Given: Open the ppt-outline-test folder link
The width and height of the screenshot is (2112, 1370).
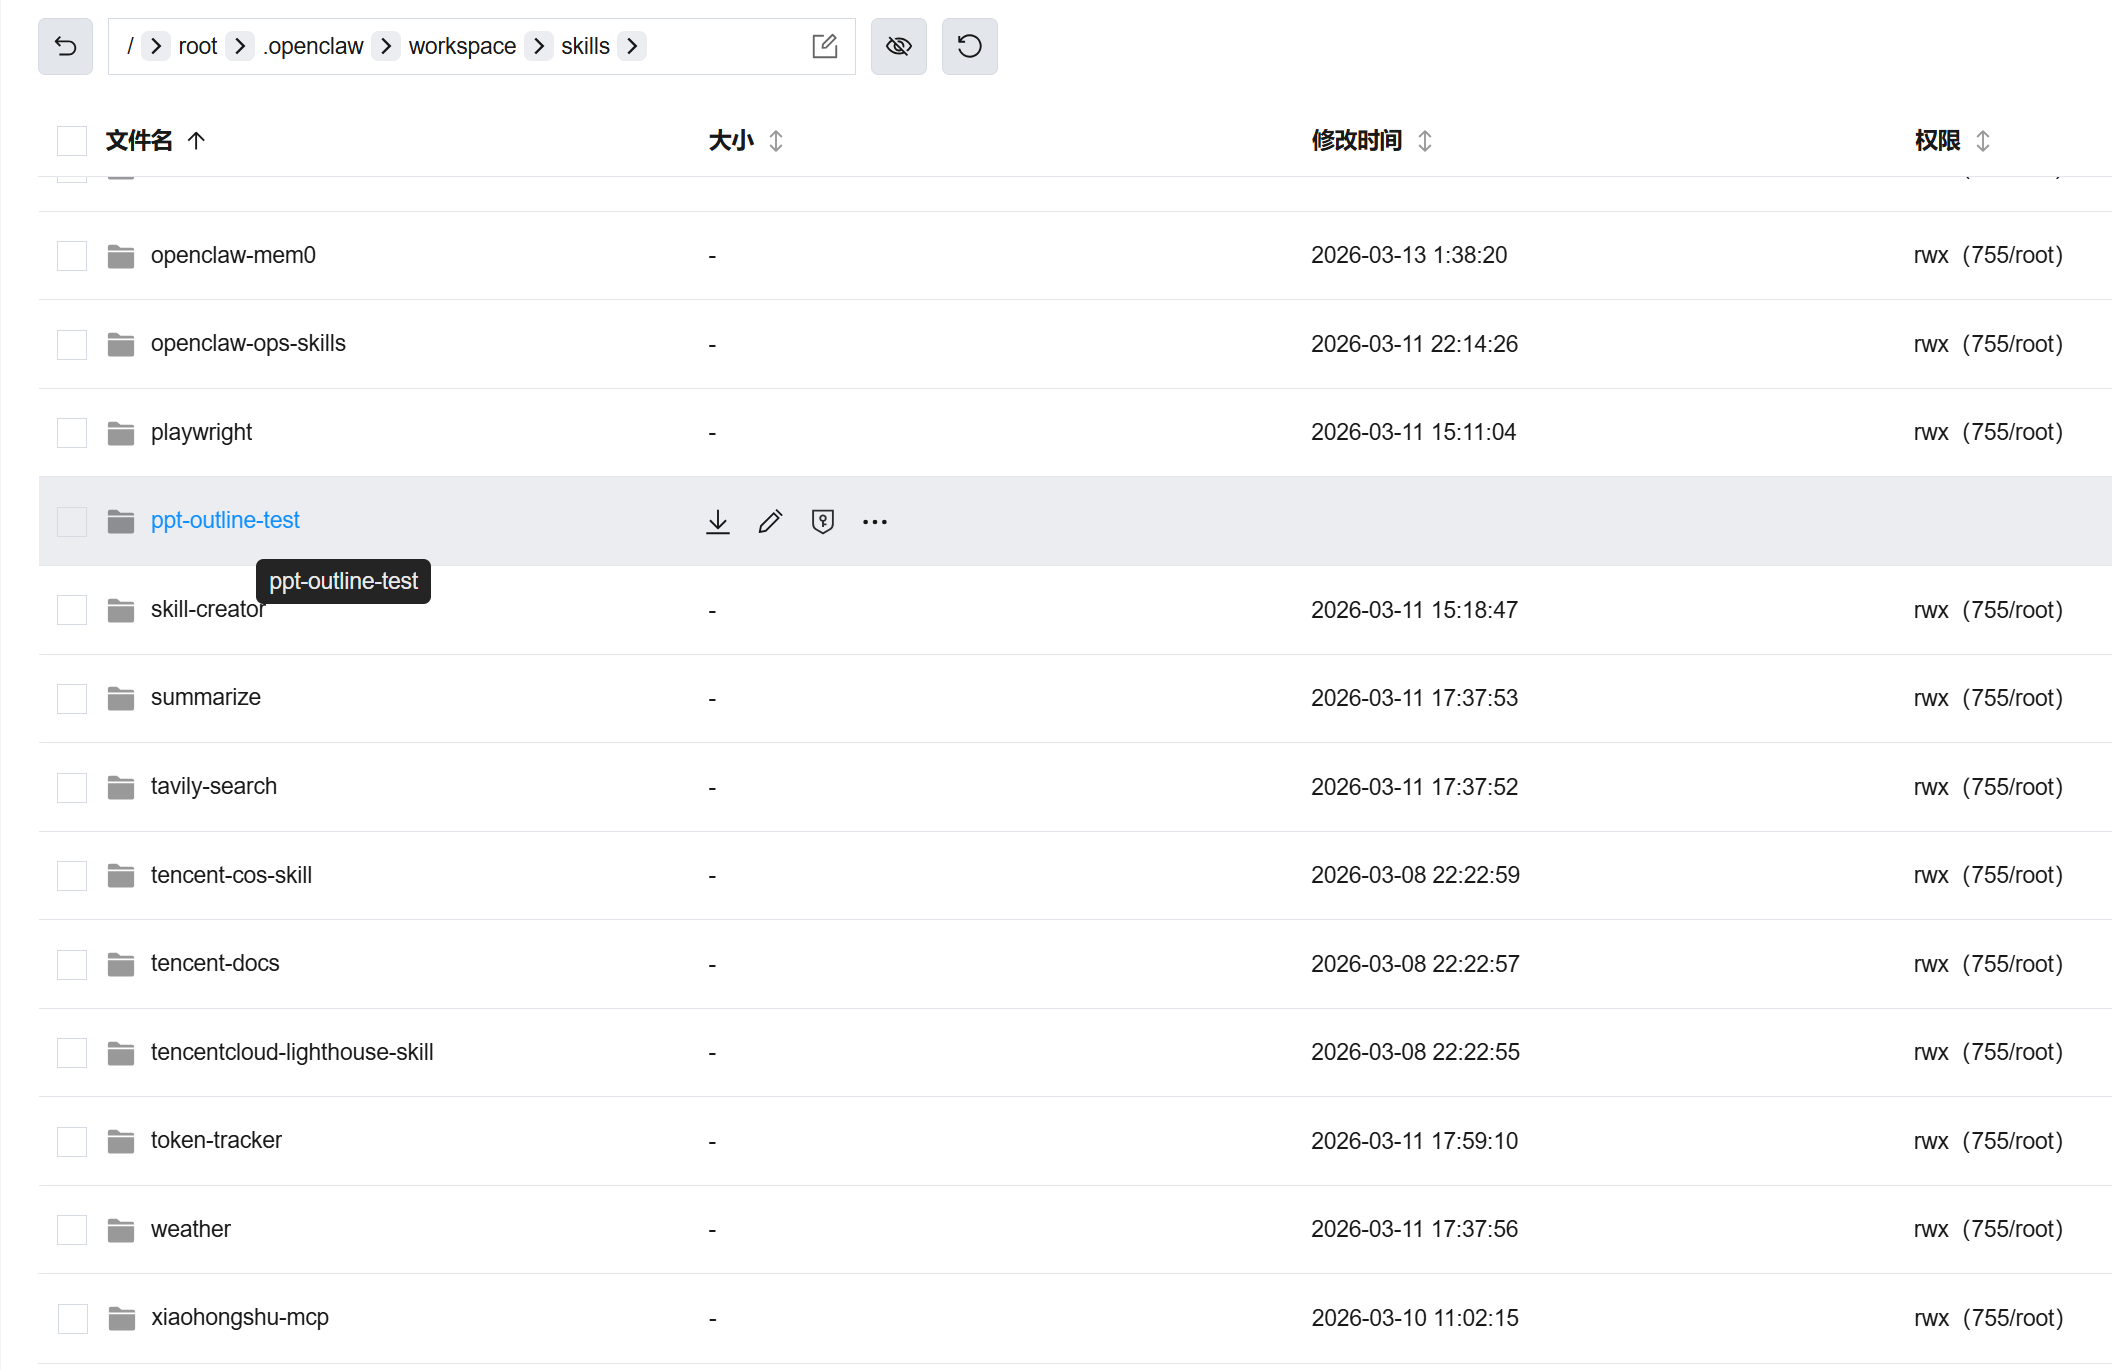Looking at the screenshot, I should coord(225,521).
